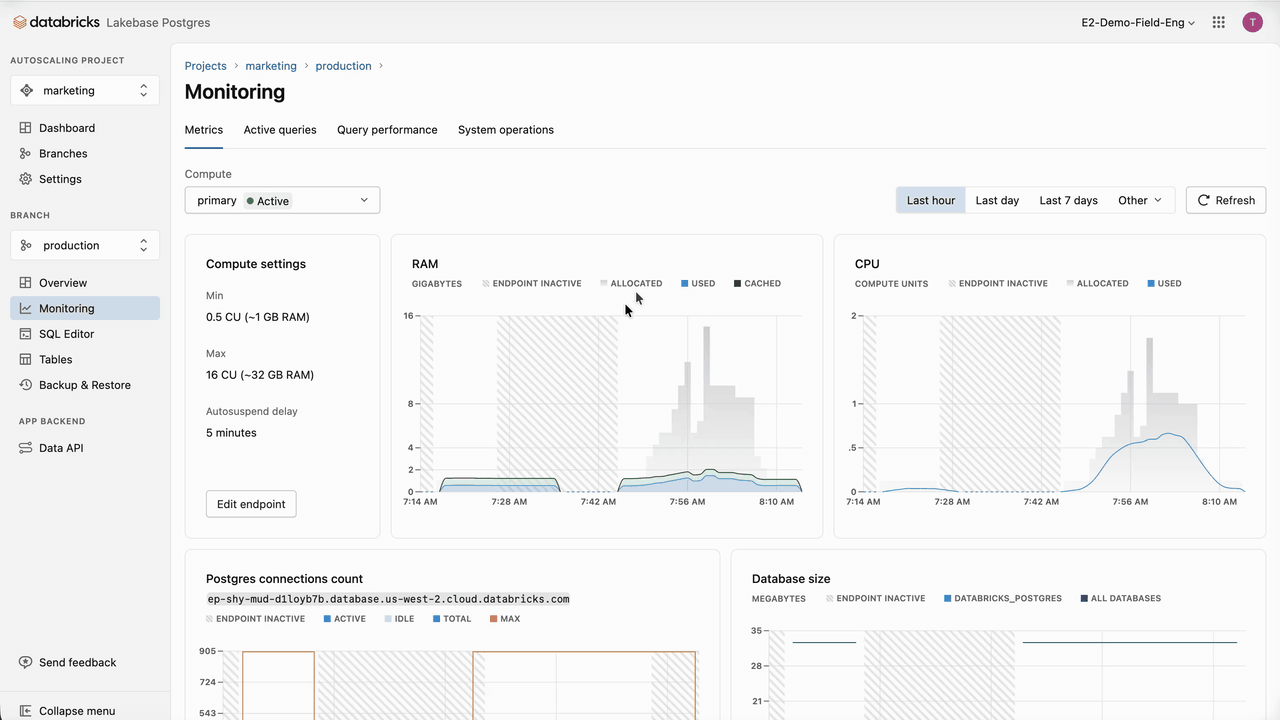The width and height of the screenshot is (1280, 720).
Task: Select the Last hour range
Action: [931, 200]
